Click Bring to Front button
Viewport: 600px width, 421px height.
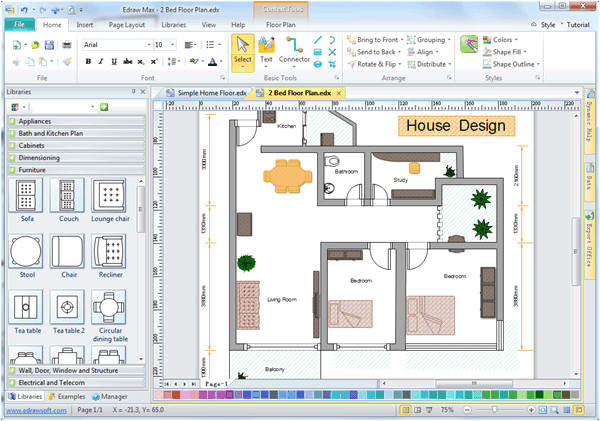tap(380, 39)
